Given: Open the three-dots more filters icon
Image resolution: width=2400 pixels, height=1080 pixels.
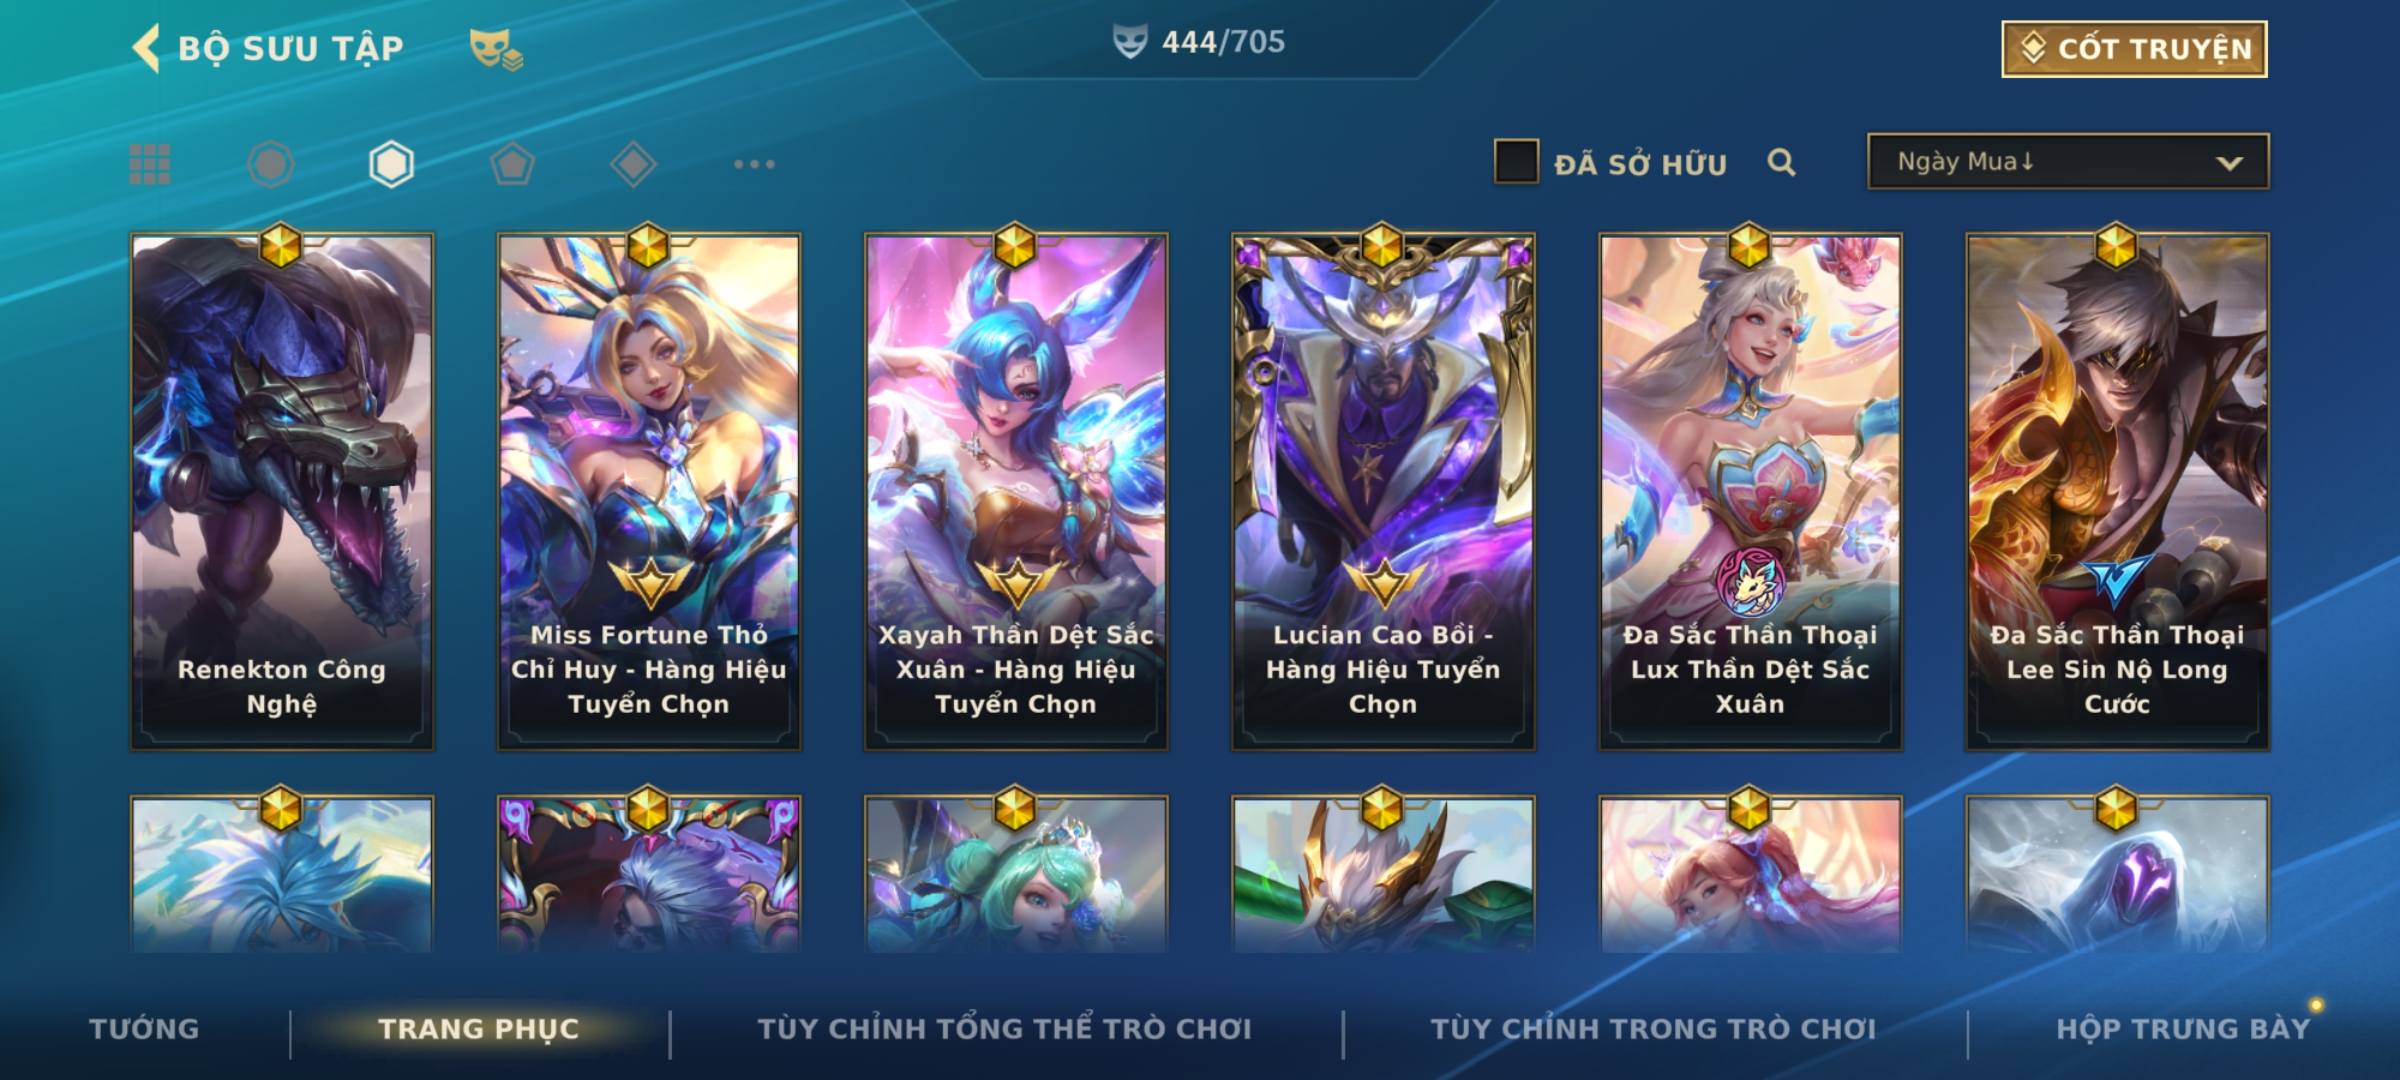Looking at the screenshot, I should [x=754, y=164].
